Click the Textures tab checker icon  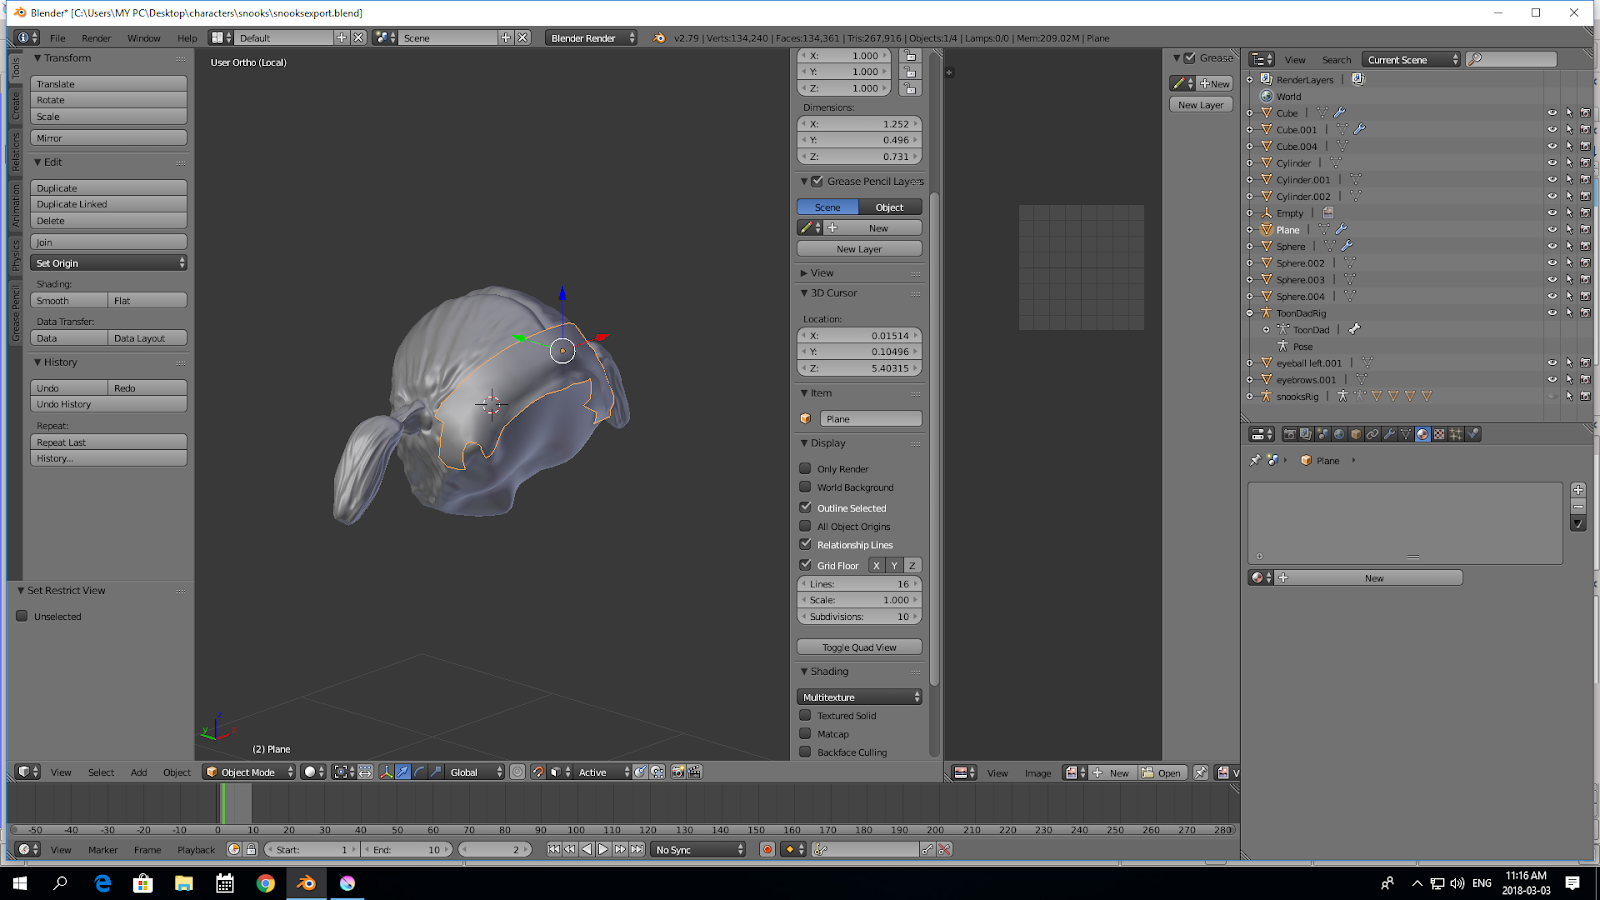point(1439,434)
